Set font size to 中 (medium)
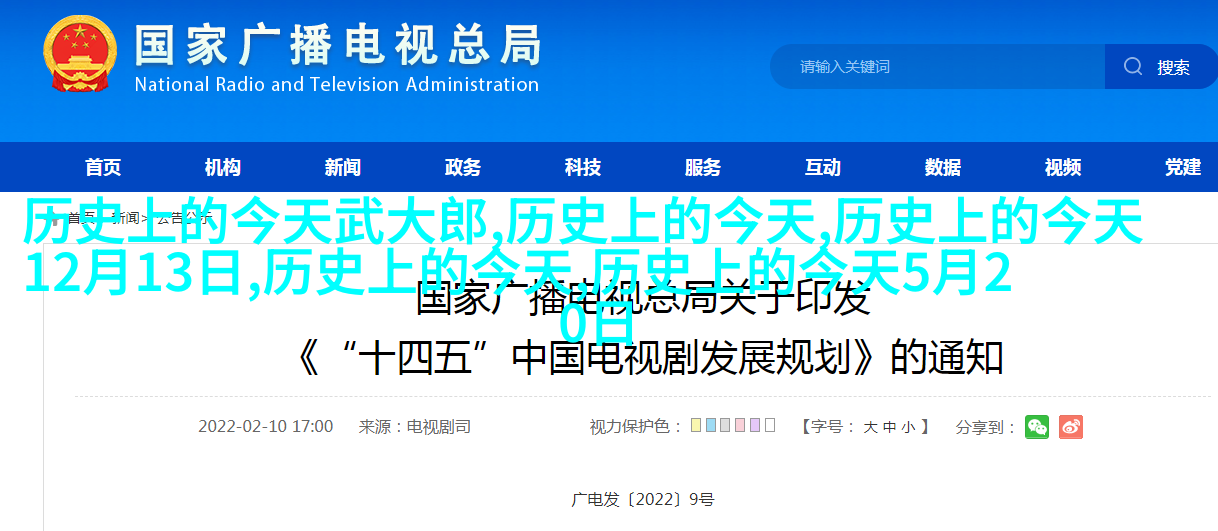Image resolution: width=1218 pixels, height=531 pixels. [x=889, y=427]
